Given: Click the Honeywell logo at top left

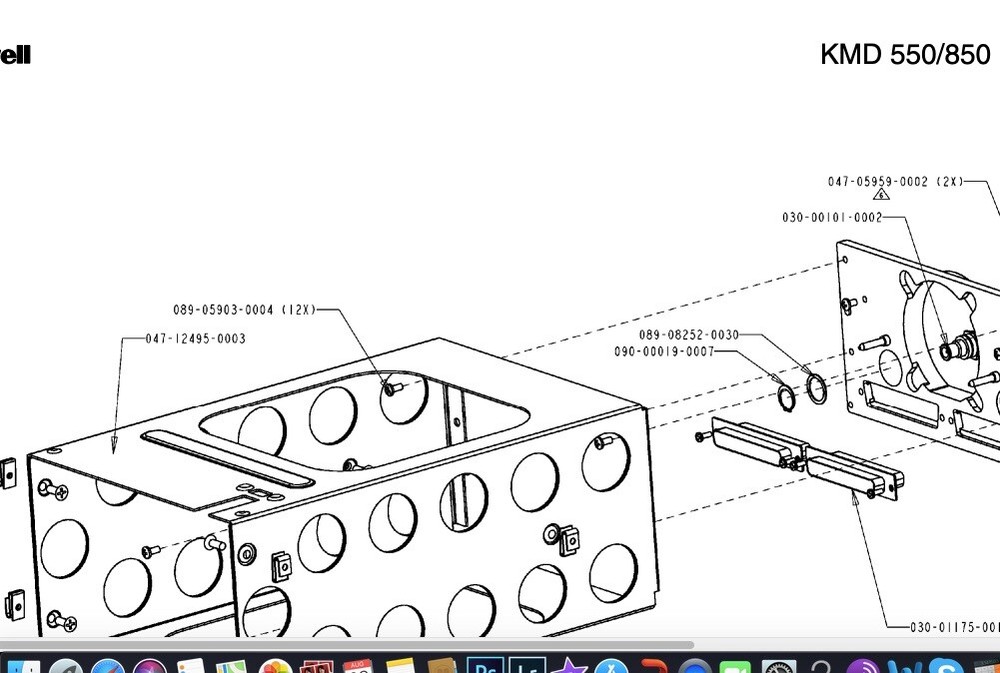Looking at the screenshot, I should point(14,56).
